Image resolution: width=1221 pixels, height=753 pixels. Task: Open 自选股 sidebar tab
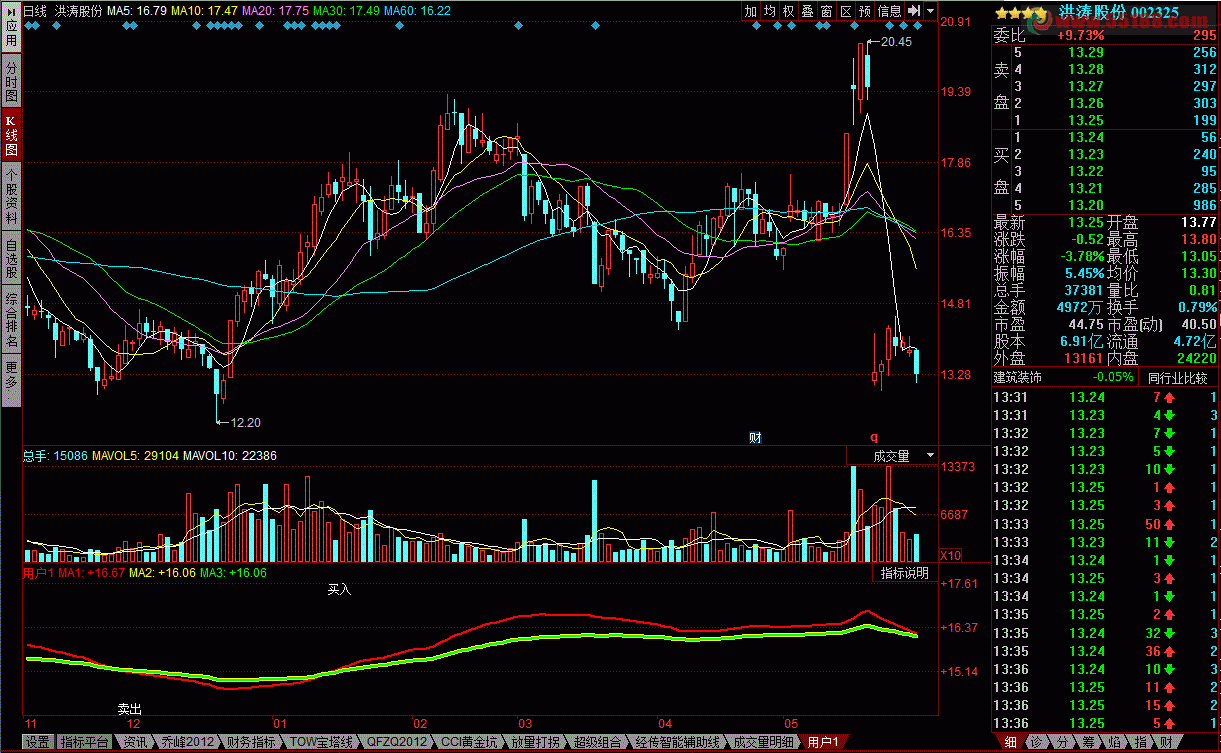pyautogui.click(x=11, y=257)
